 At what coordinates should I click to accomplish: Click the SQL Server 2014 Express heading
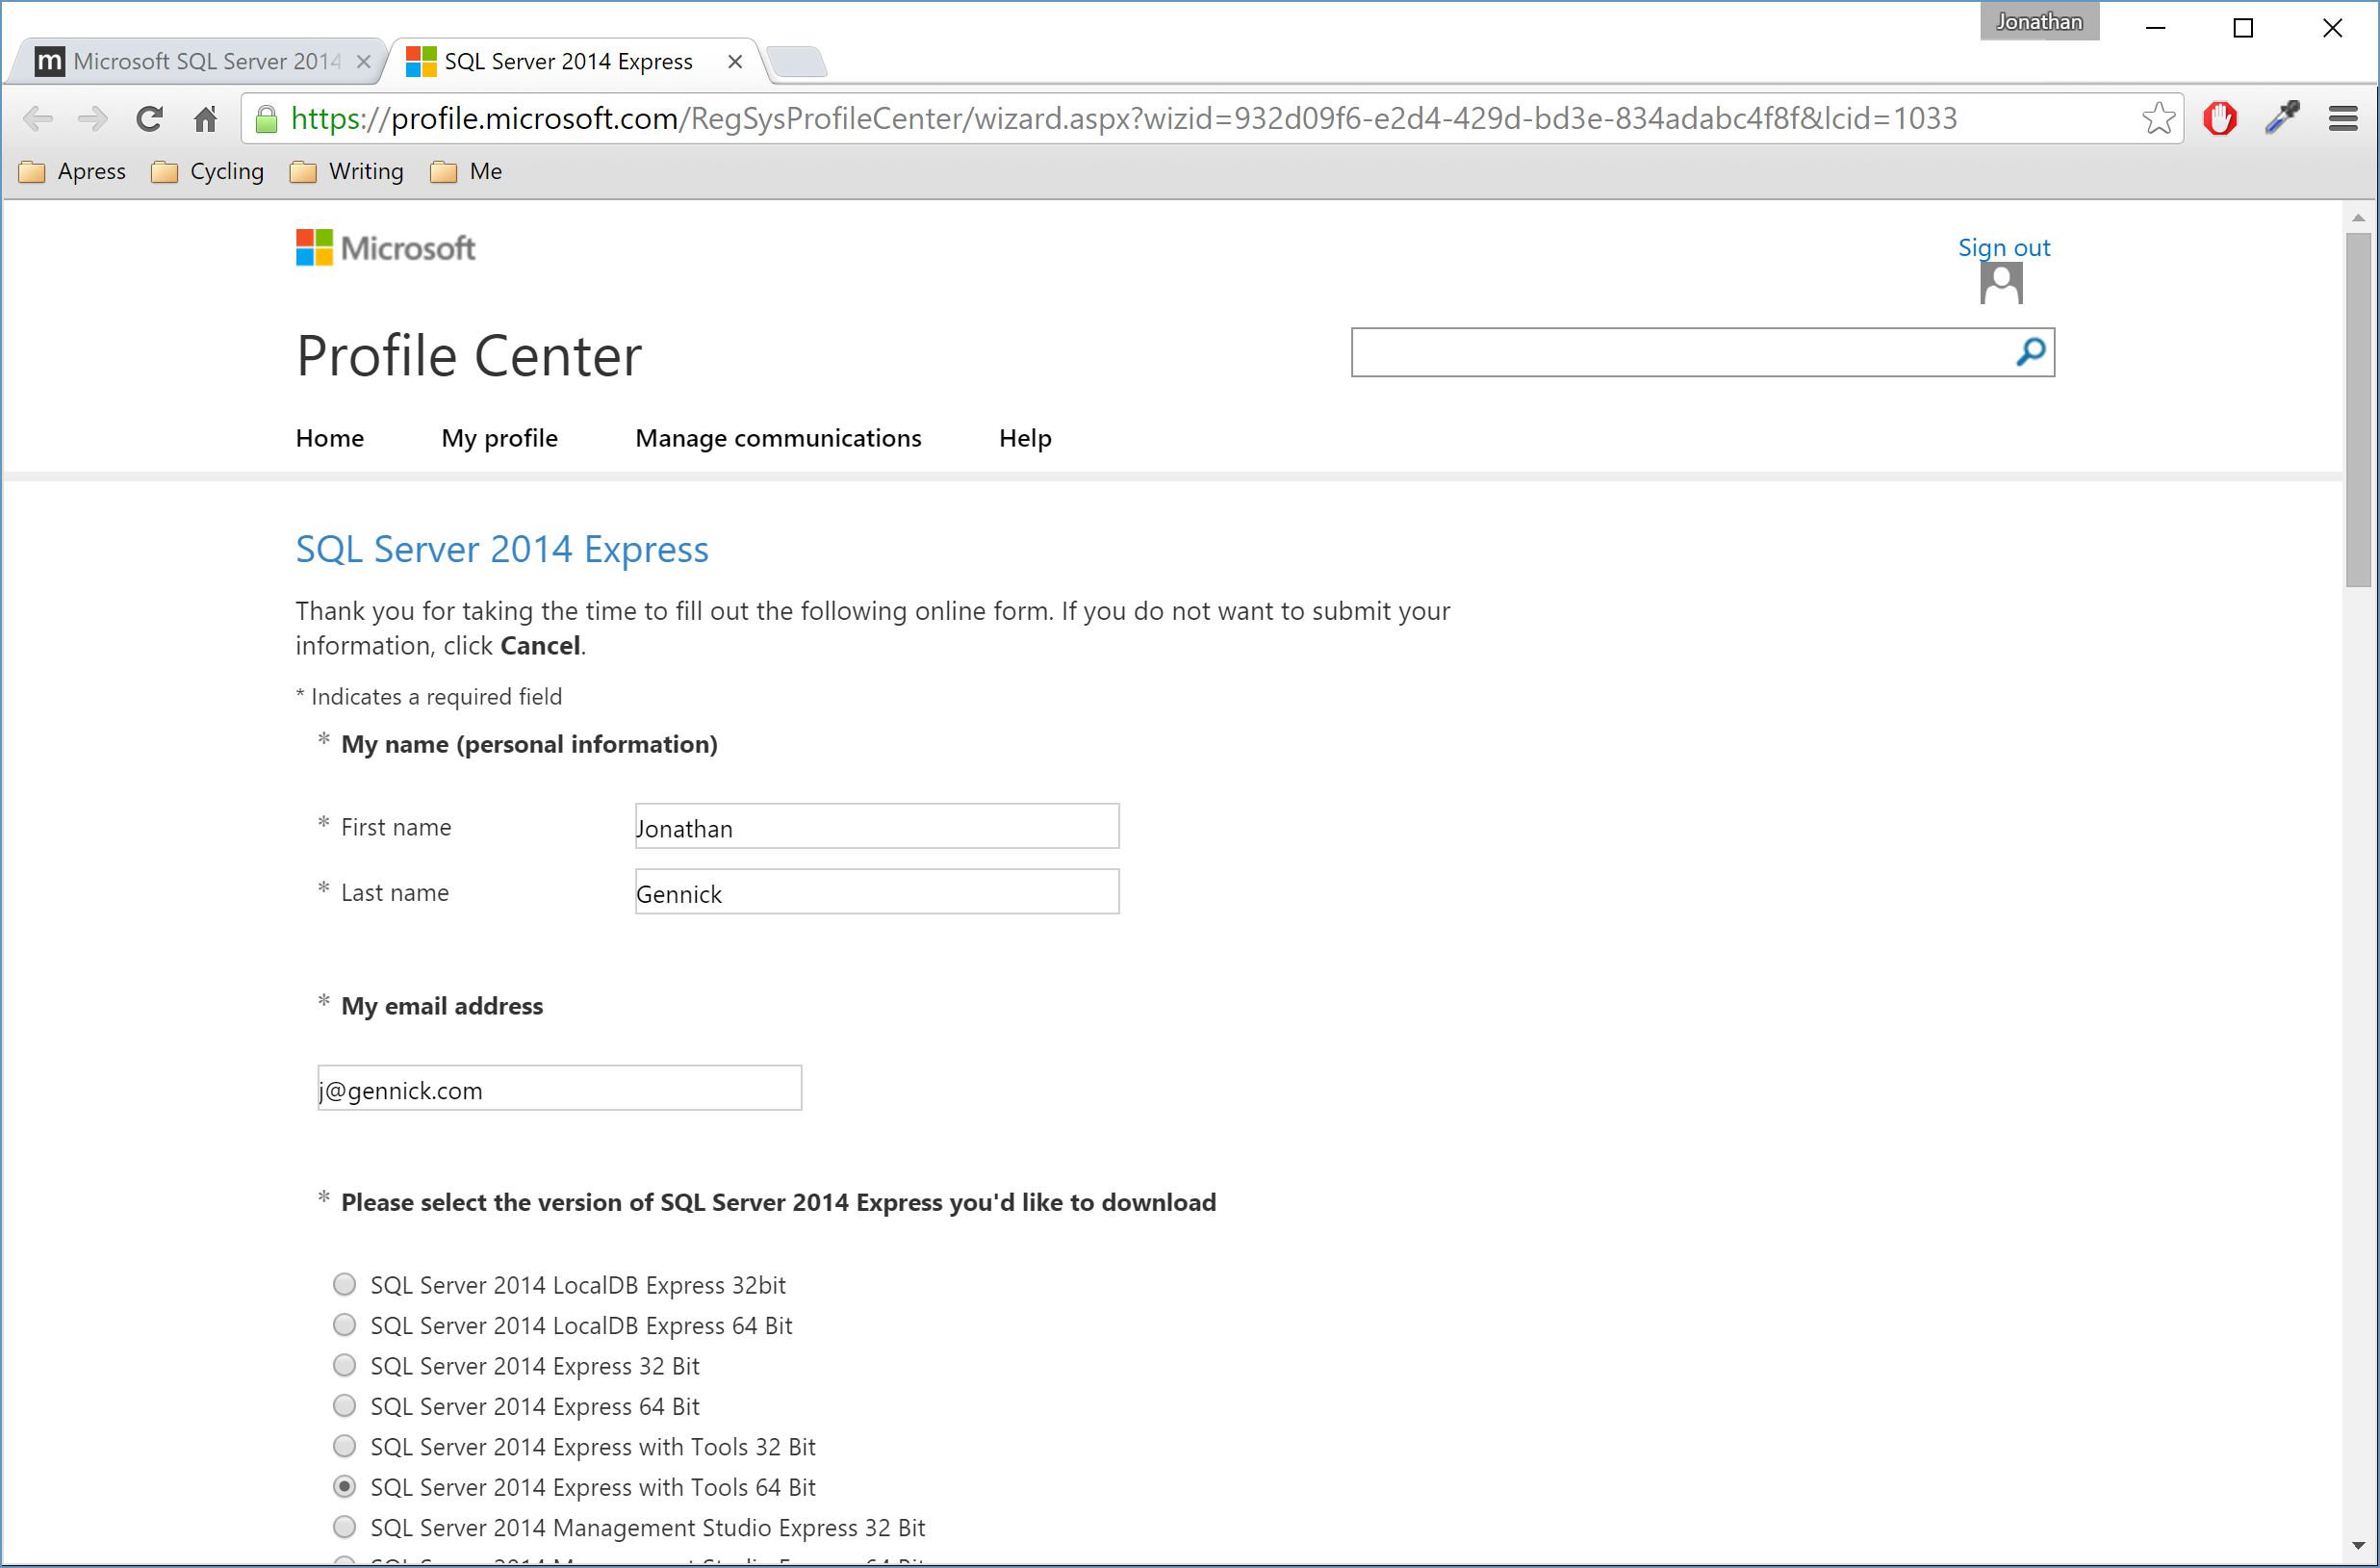tap(502, 549)
